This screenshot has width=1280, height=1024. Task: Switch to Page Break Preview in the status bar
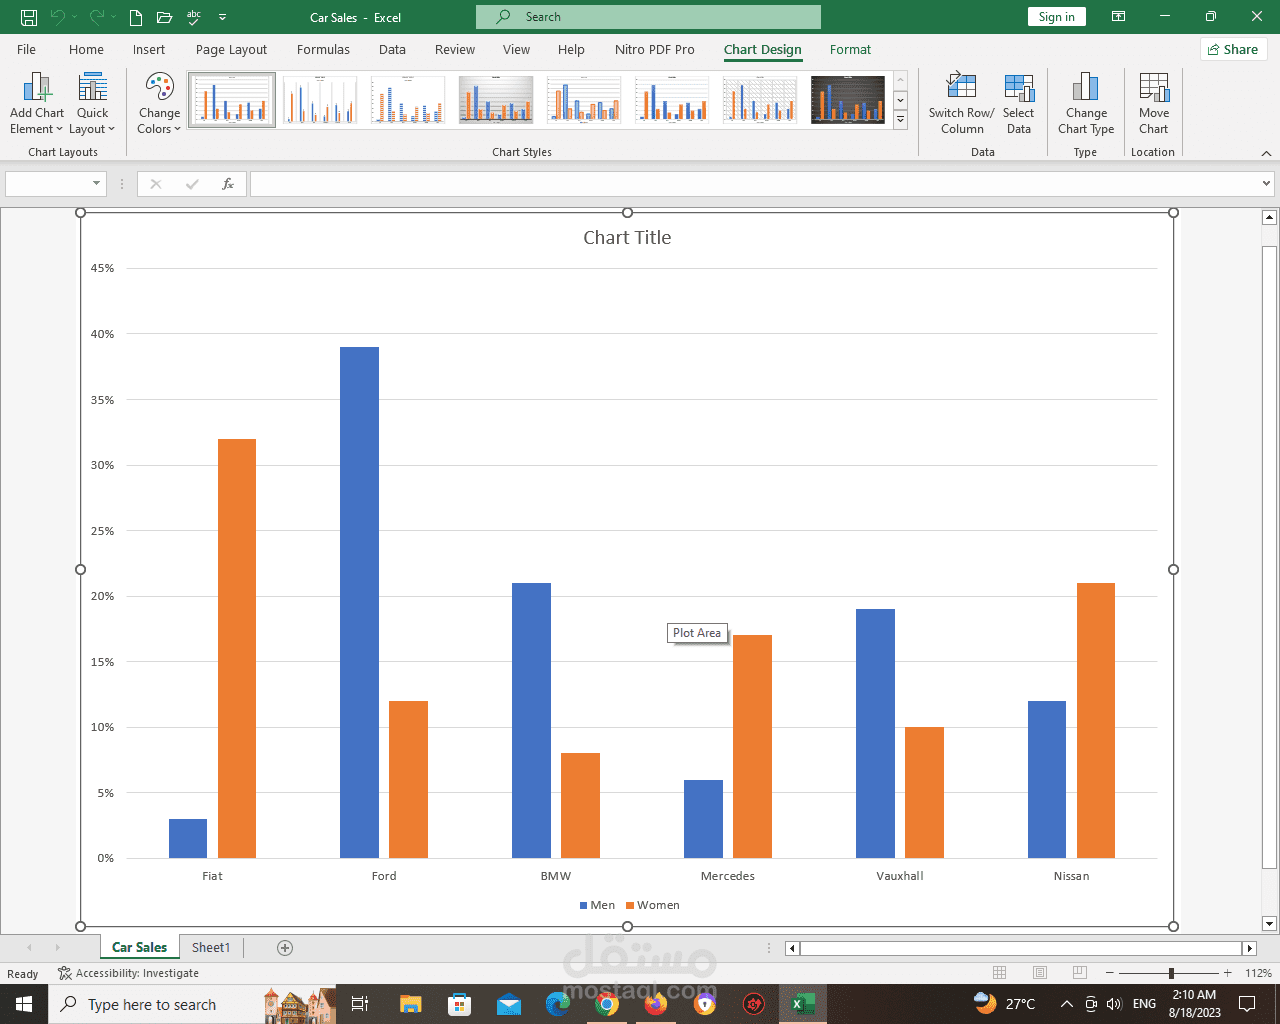[x=1080, y=973]
